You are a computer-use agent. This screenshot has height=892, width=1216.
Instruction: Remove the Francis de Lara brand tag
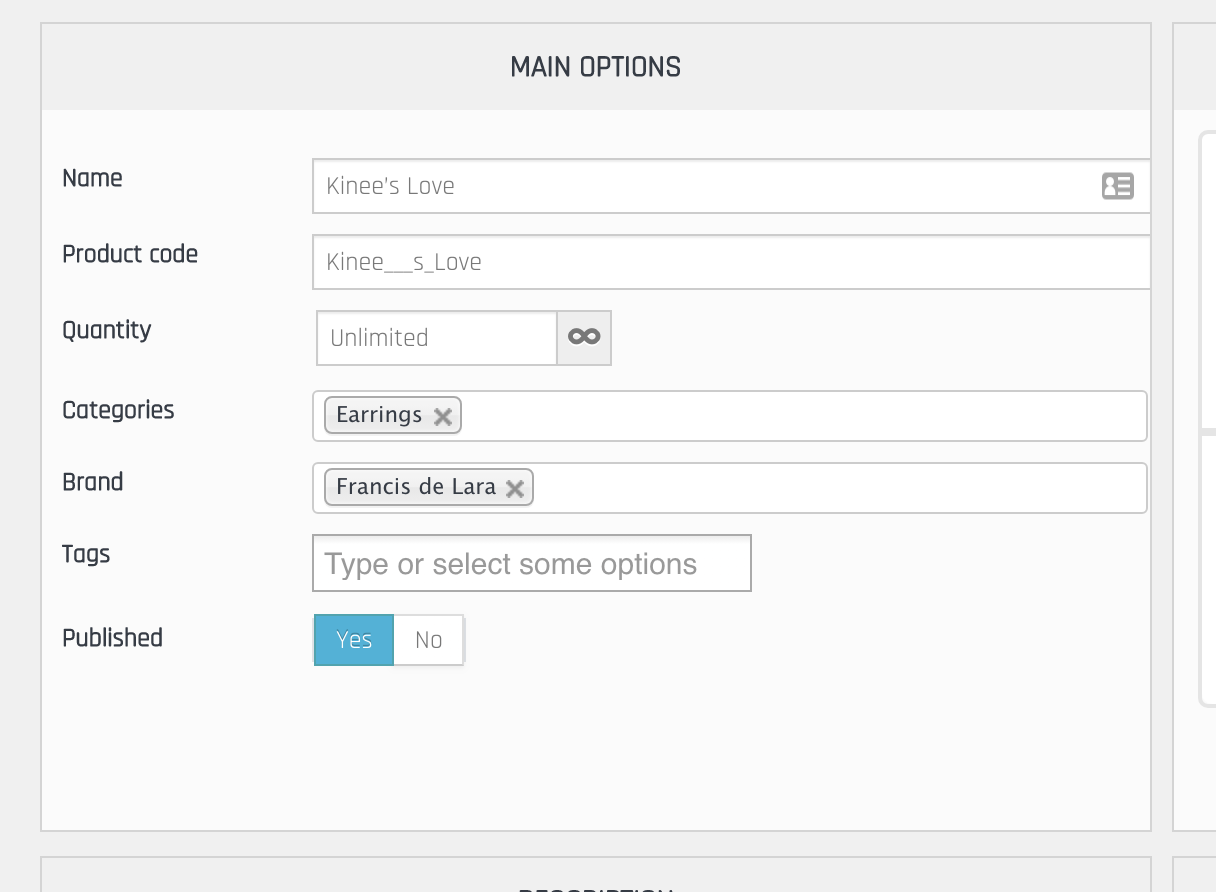coord(515,488)
